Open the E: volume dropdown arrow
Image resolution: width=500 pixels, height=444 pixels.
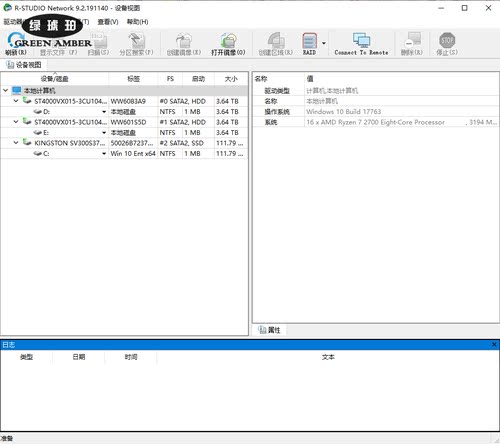(104, 133)
